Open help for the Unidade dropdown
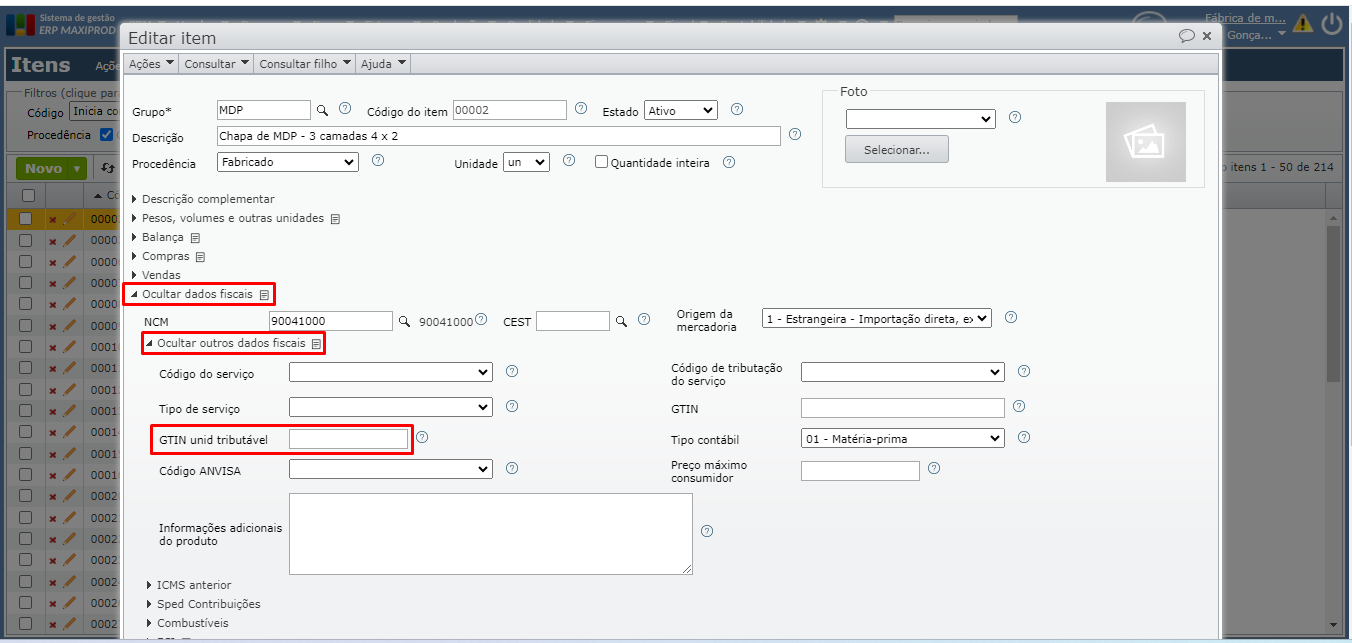Image resolution: width=1352 pixels, height=643 pixels. click(568, 160)
